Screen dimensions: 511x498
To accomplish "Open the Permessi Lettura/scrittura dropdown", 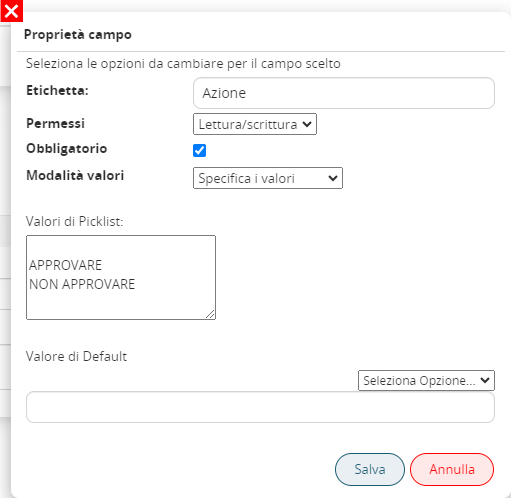I will point(255,124).
